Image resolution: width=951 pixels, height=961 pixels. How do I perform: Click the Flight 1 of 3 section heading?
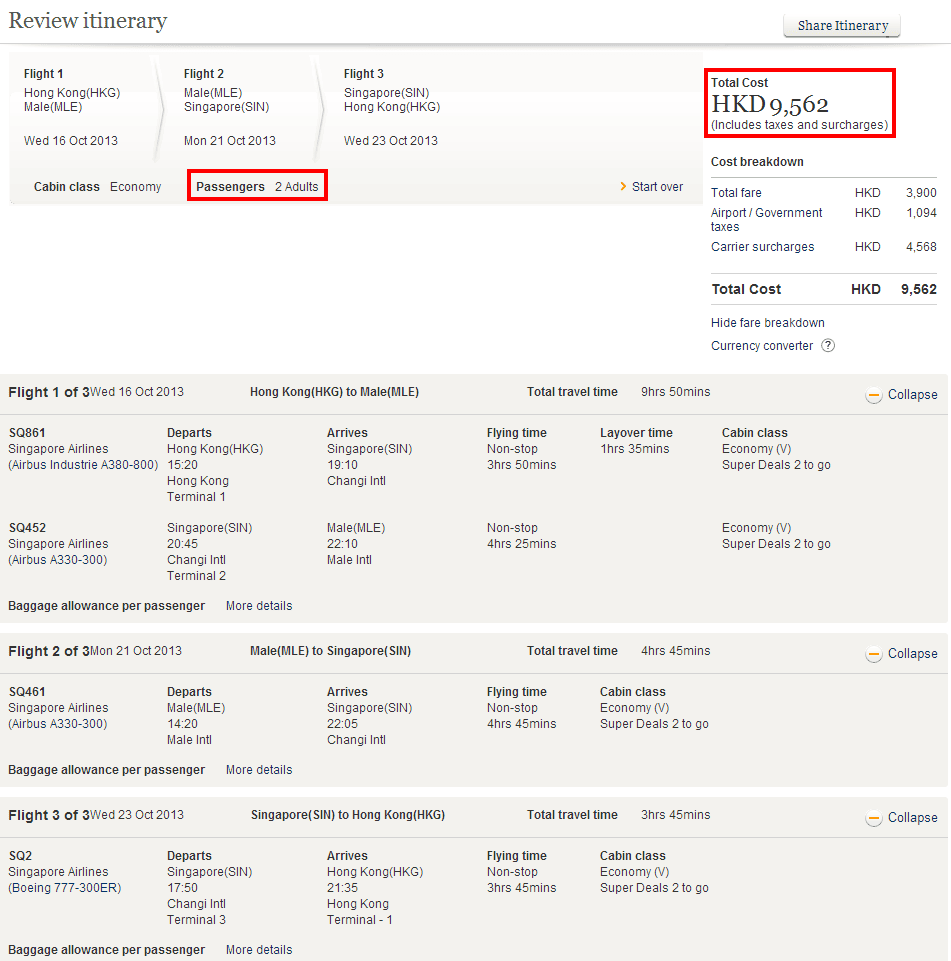pyautogui.click(x=48, y=393)
